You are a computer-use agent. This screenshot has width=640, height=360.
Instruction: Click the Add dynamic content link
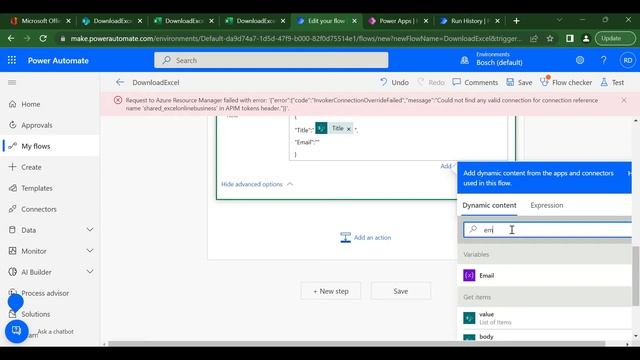point(446,166)
